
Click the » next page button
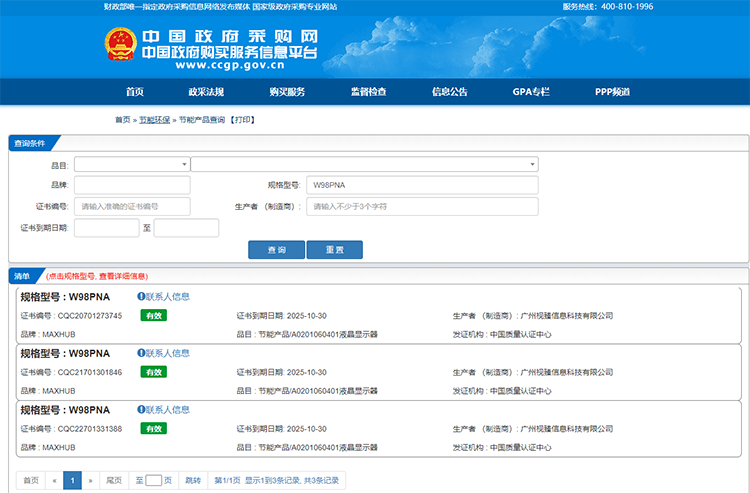tap(90, 480)
